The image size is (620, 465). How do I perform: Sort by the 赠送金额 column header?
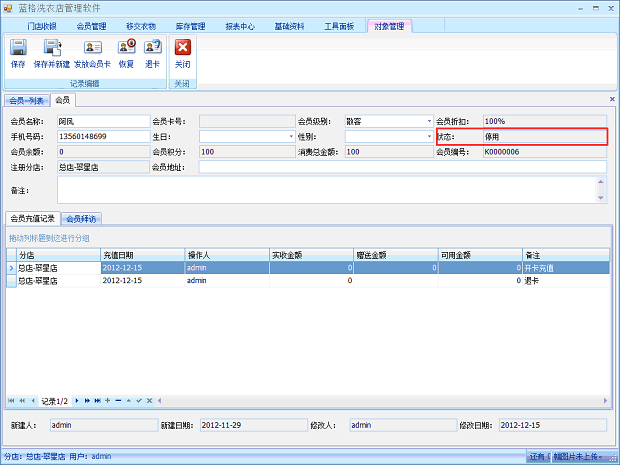pyautogui.click(x=396, y=255)
